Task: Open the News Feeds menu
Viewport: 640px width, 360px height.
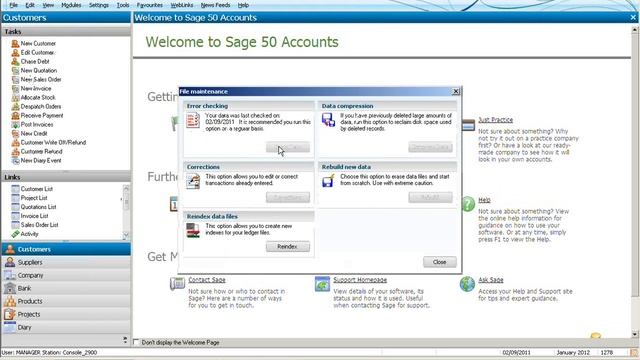Action: coord(216,5)
